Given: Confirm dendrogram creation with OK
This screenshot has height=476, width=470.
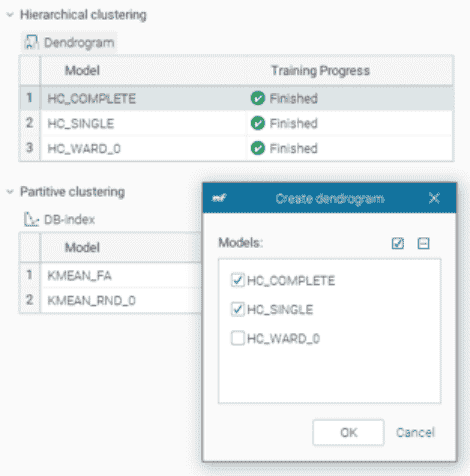Looking at the screenshot, I should [x=348, y=432].
